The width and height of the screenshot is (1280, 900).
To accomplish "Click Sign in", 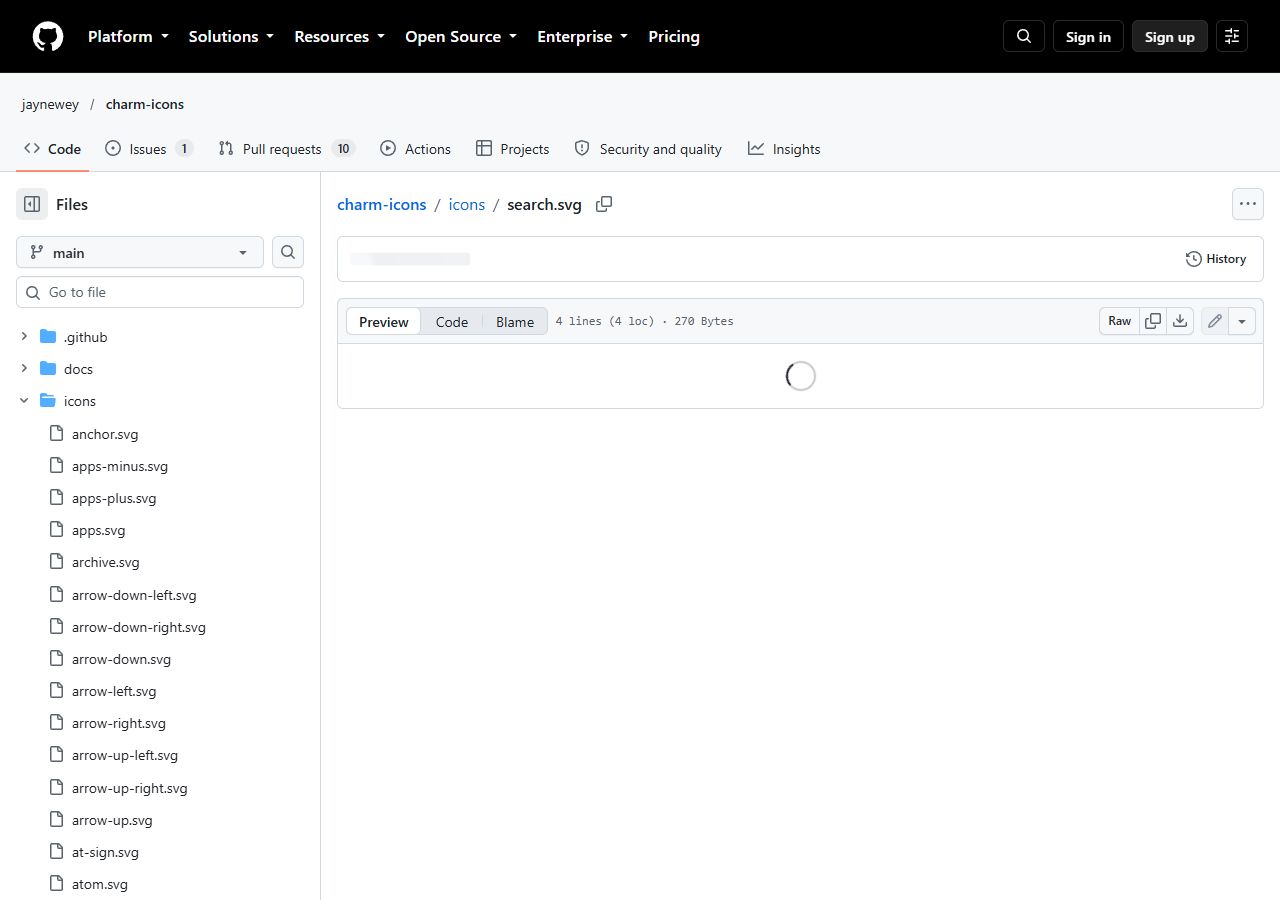I will [x=1088, y=36].
